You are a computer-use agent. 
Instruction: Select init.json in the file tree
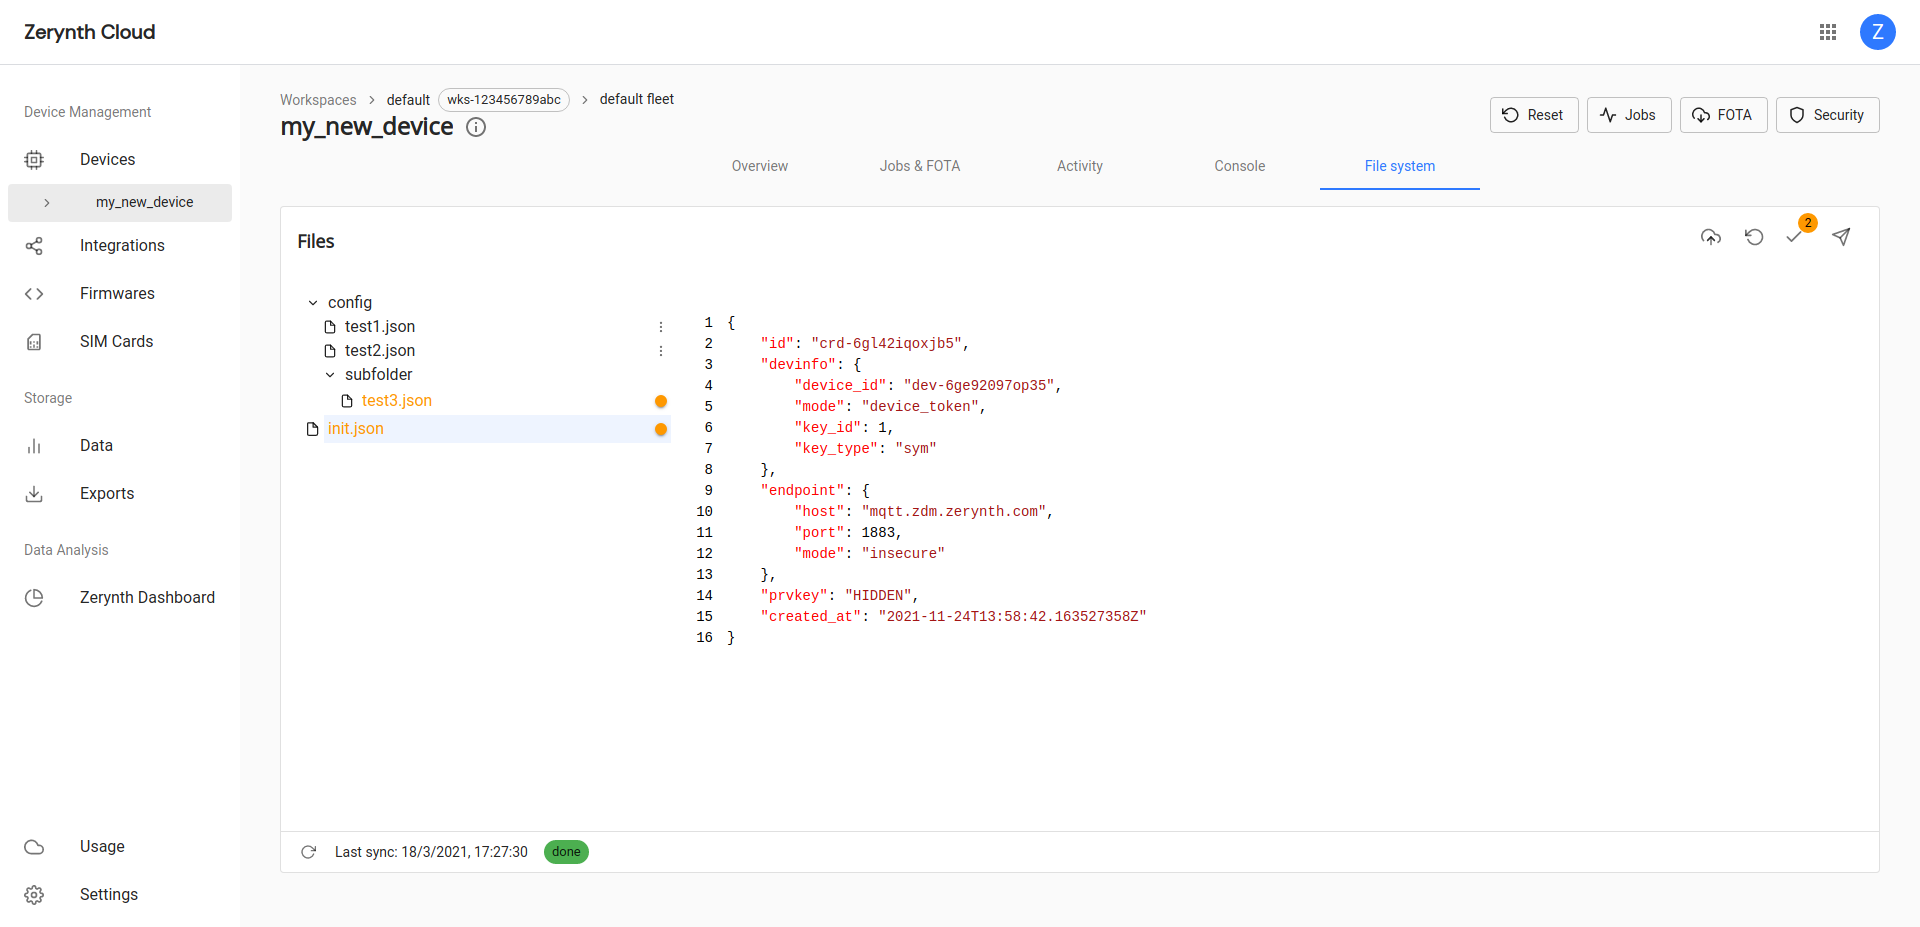[356, 429]
